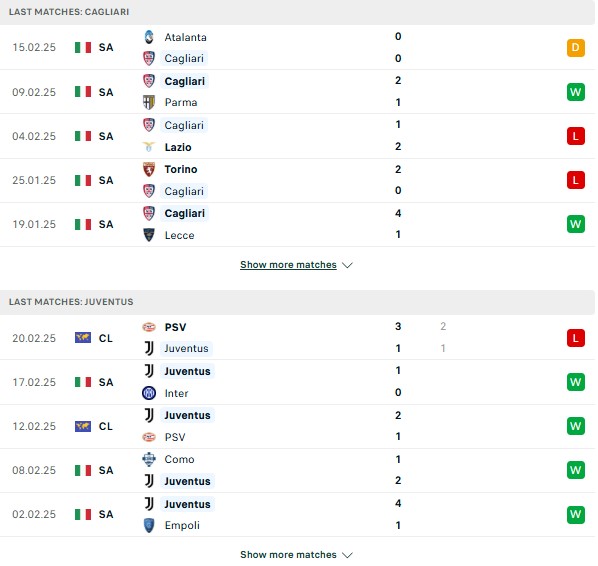Screen dimensions: 598x566
Task: Open the red L badge for PSV-Juventus
Action: pos(575,338)
